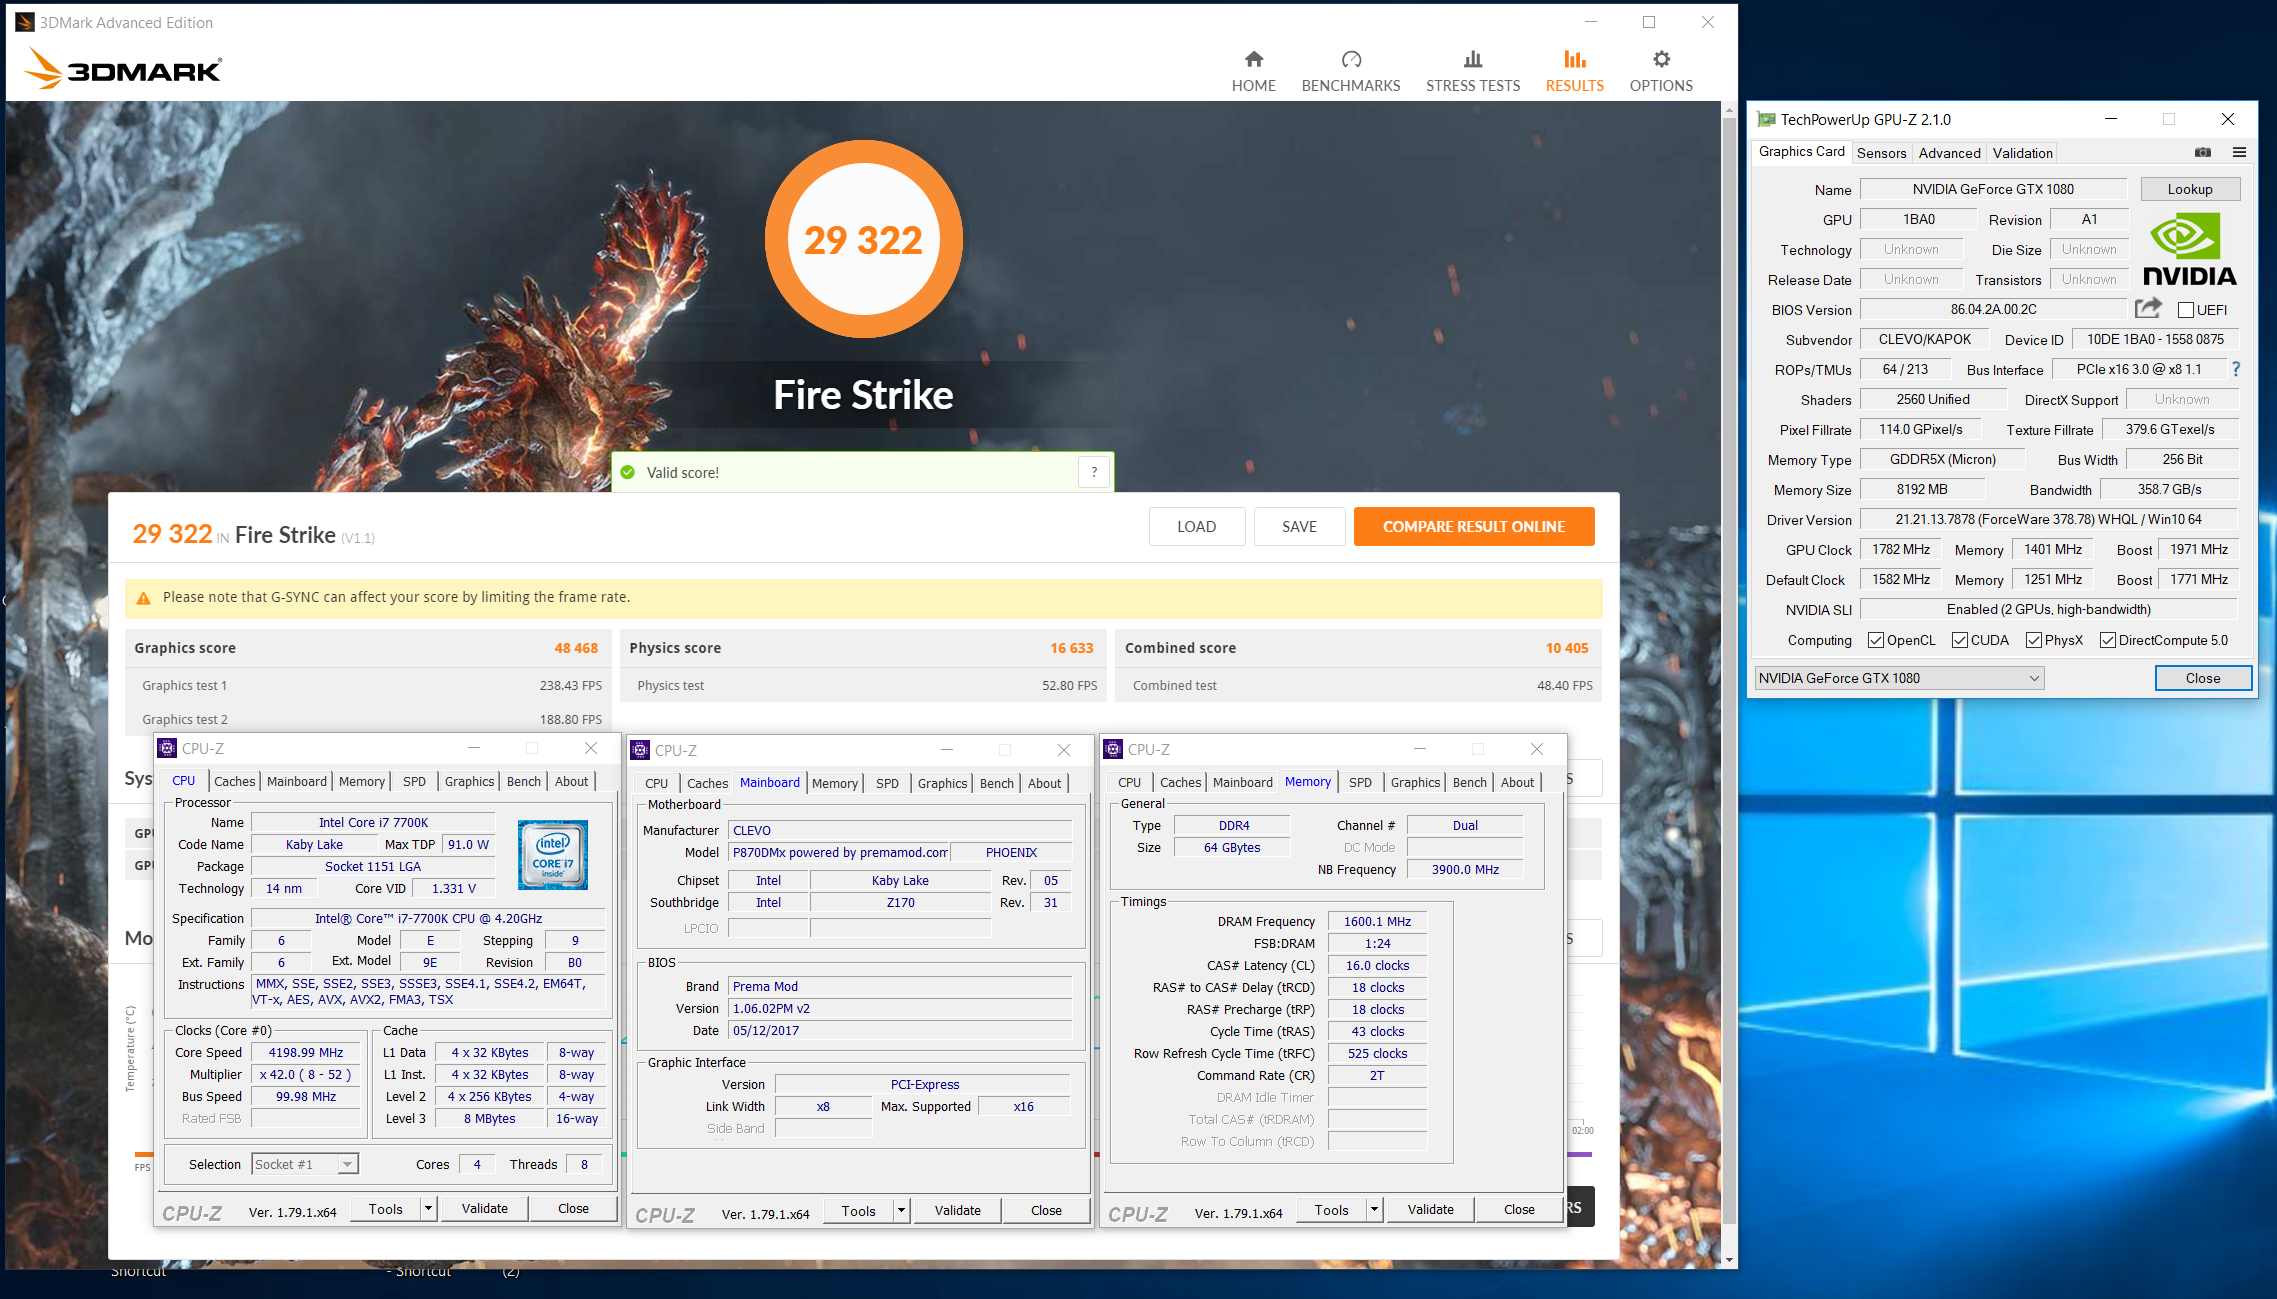2277x1299 pixels.
Task: Open the Caches tab in first CPU-Z window
Action: pyautogui.click(x=234, y=781)
